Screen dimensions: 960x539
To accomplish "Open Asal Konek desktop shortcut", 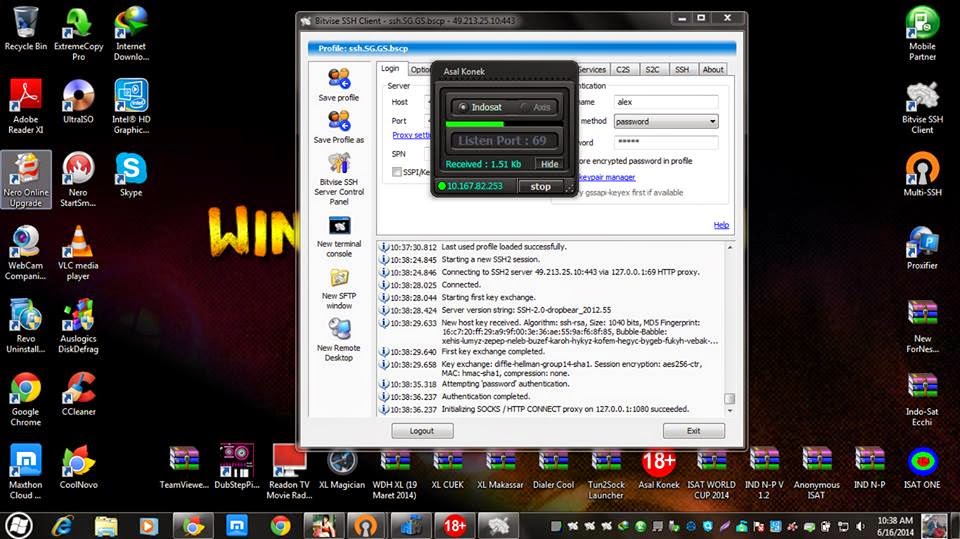I will tap(658, 469).
